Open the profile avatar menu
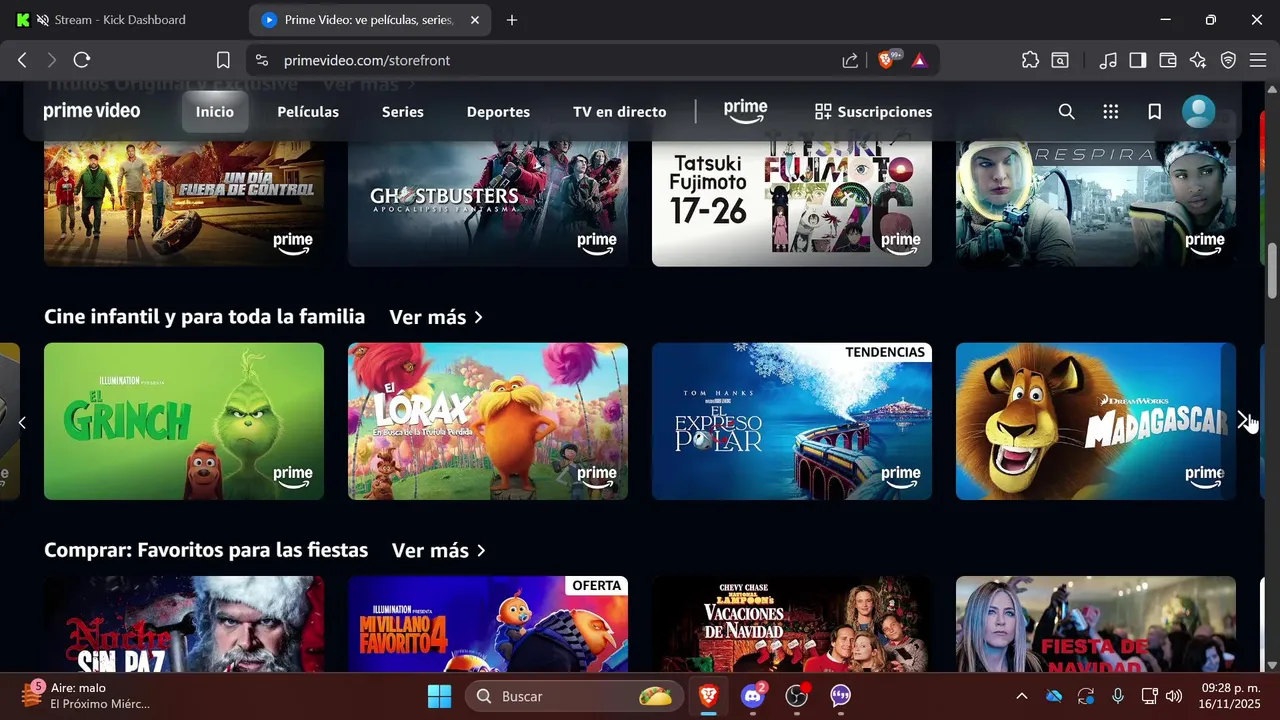This screenshot has width=1280, height=720. [x=1198, y=111]
